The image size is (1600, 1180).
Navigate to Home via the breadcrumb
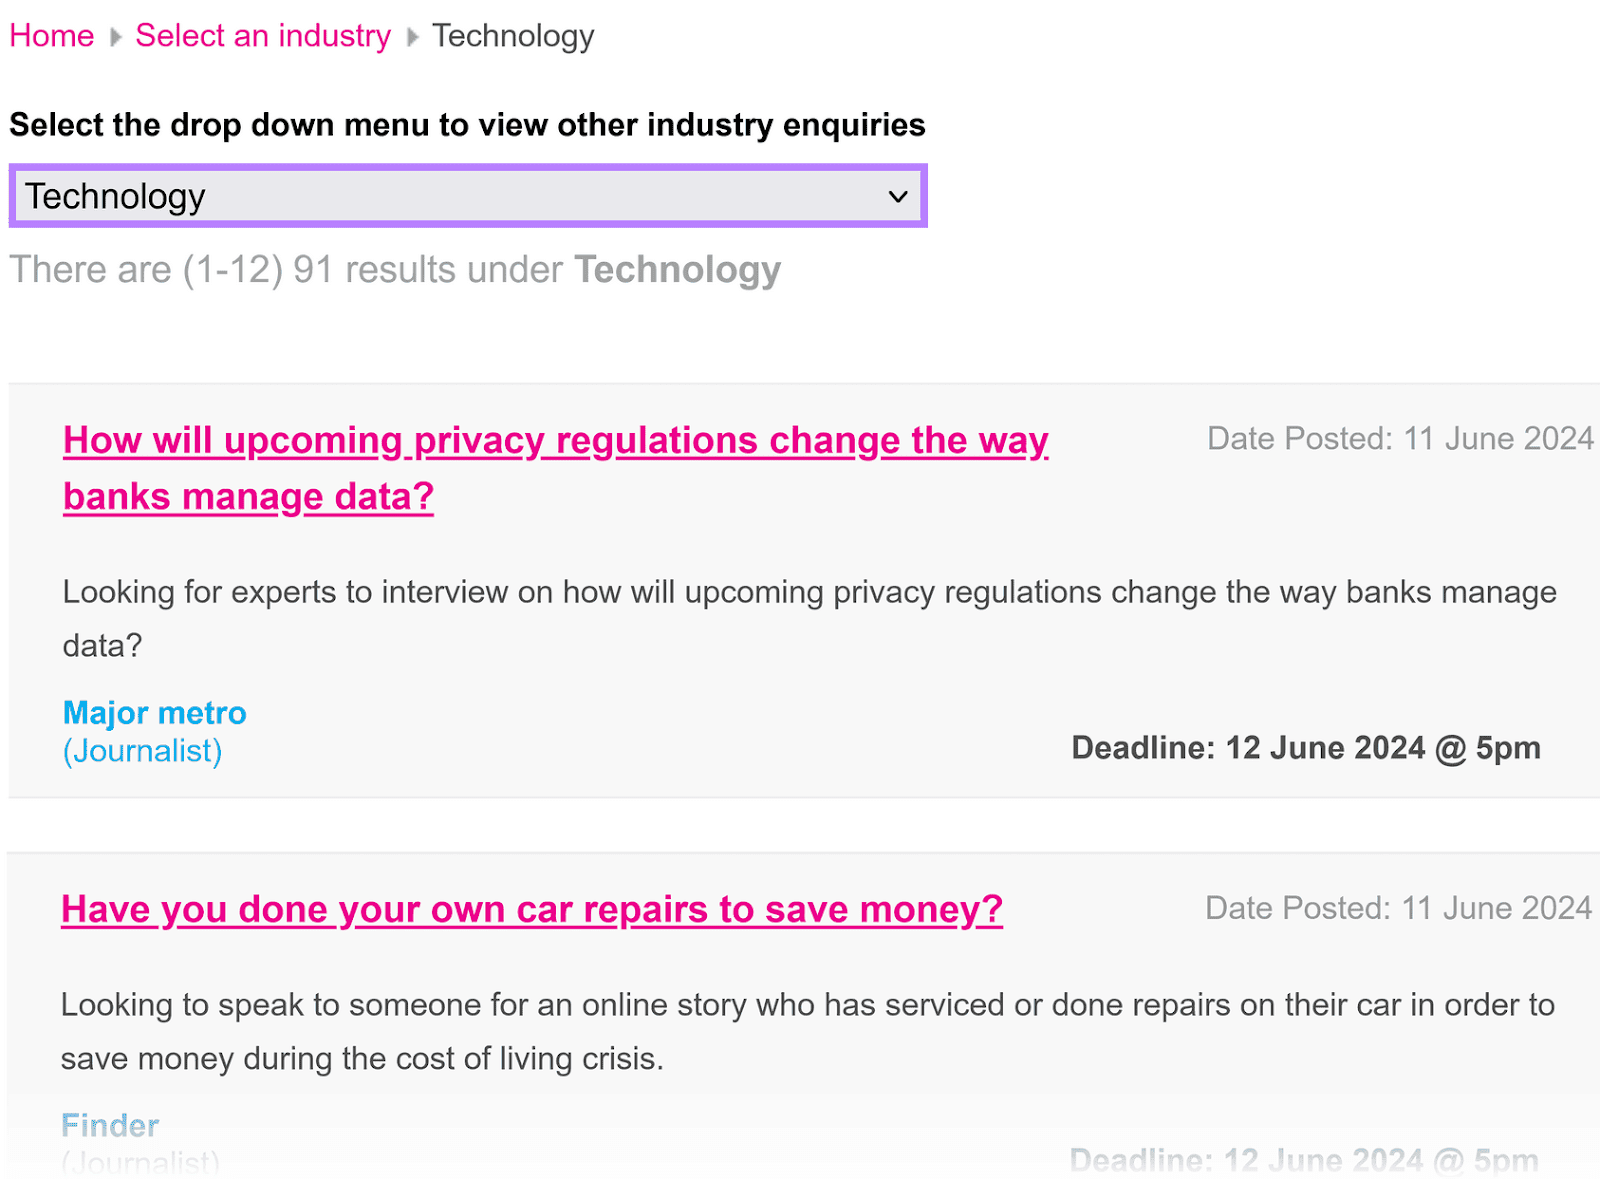pyautogui.click(x=51, y=36)
